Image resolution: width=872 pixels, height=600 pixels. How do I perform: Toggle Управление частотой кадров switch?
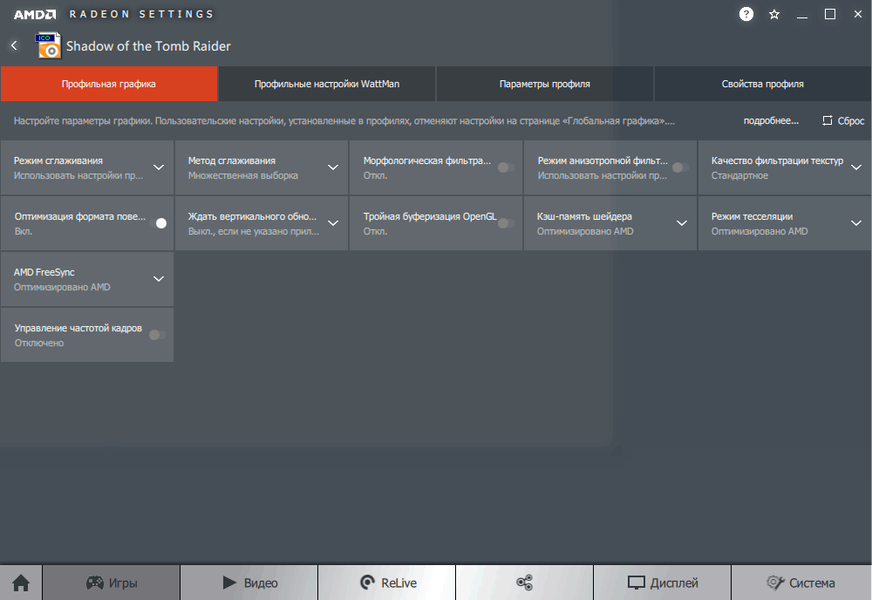157,335
